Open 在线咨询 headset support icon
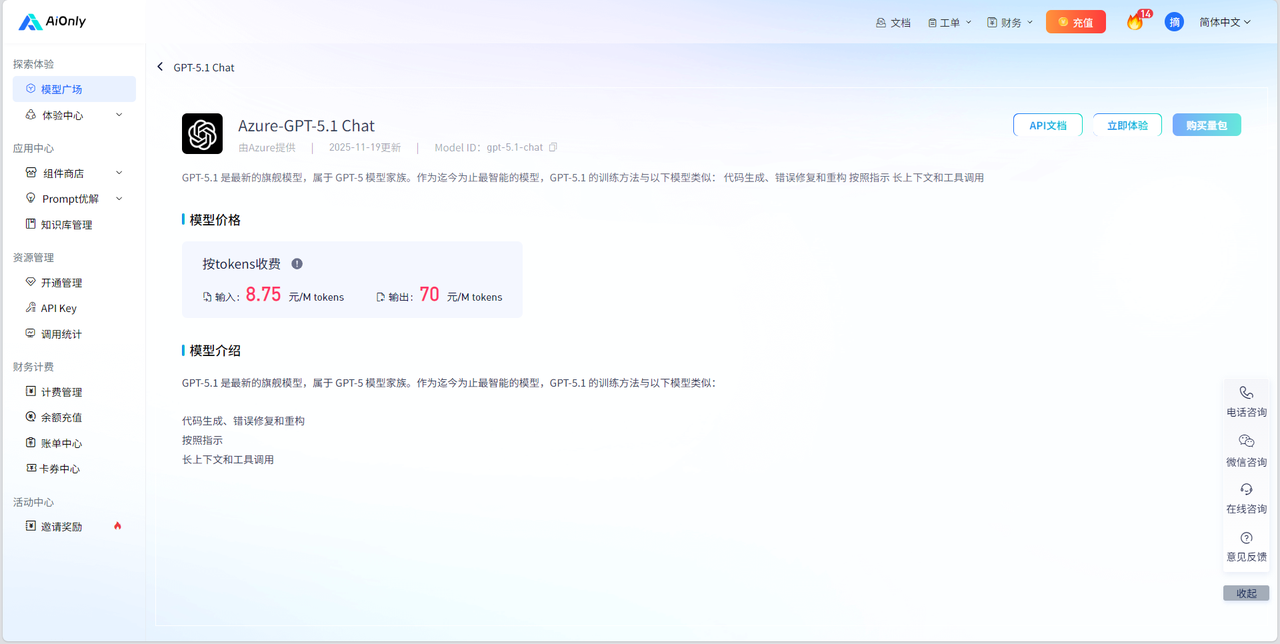 tap(1246, 489)
